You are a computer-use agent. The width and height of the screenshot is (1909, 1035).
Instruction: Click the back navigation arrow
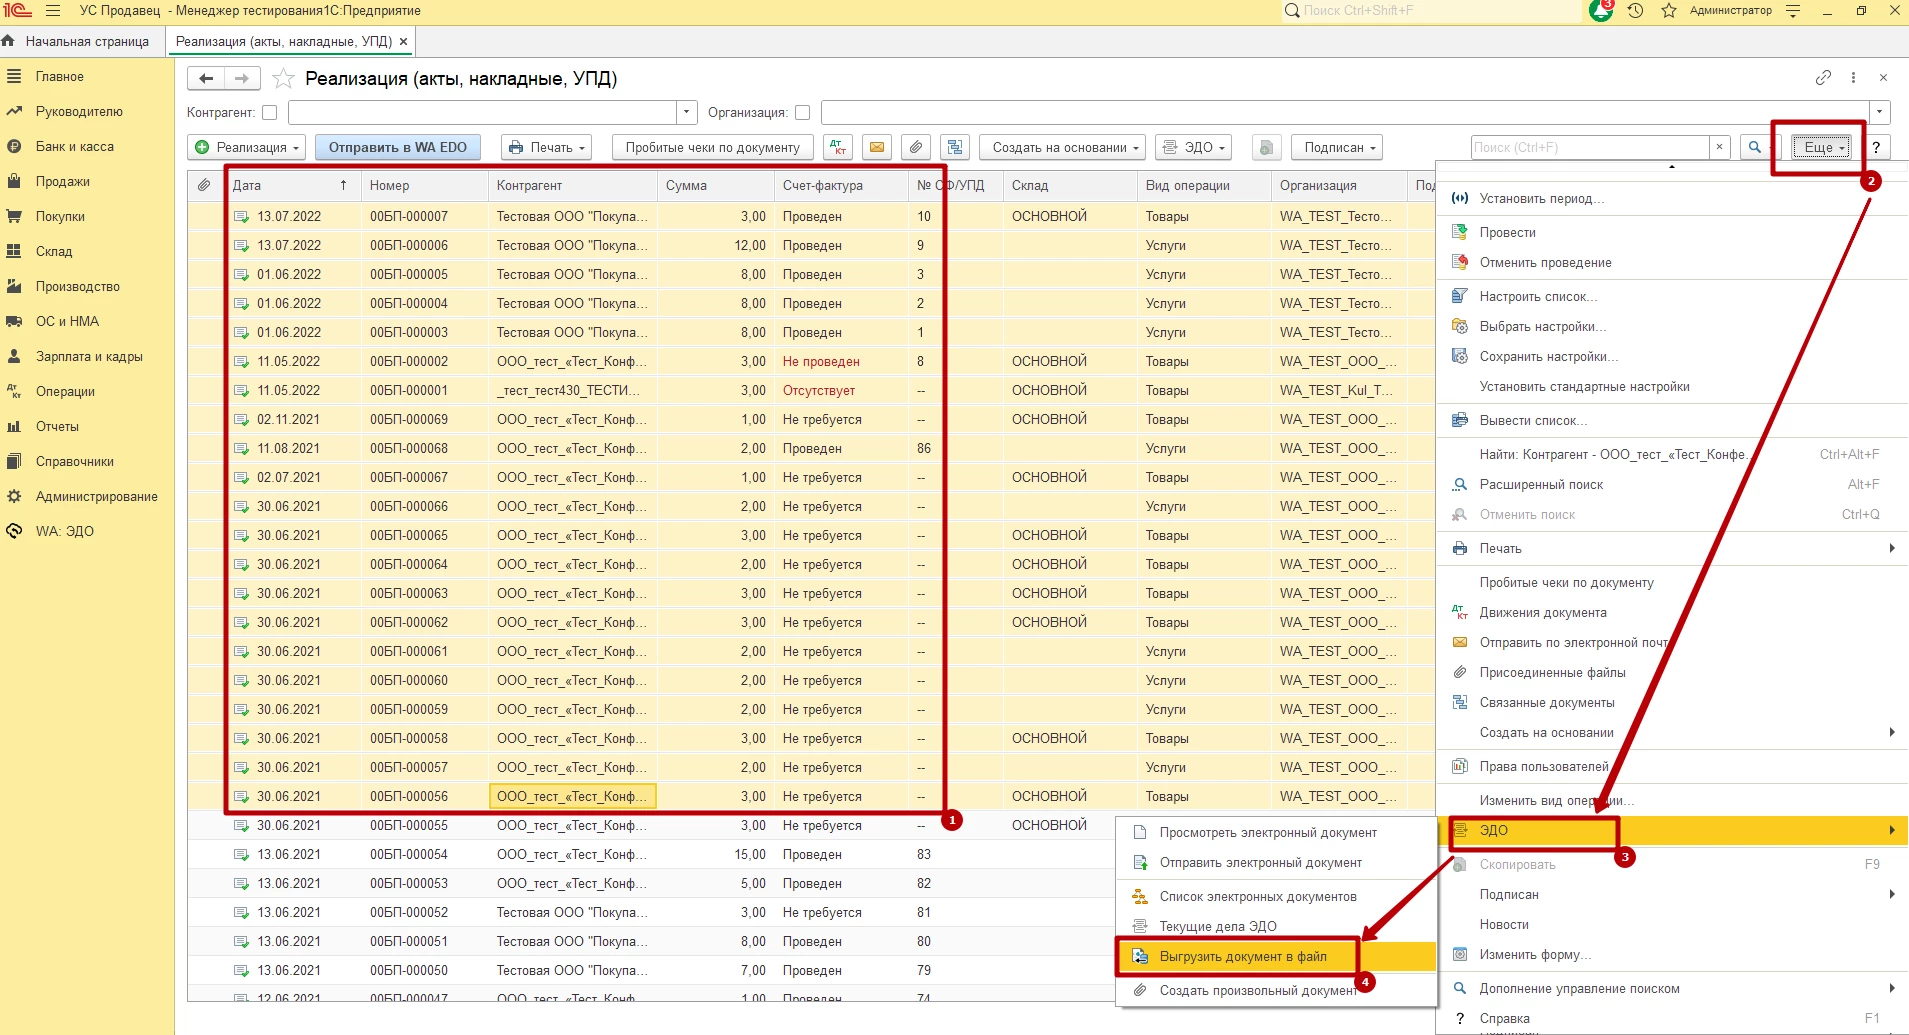(x=206, y=78)
